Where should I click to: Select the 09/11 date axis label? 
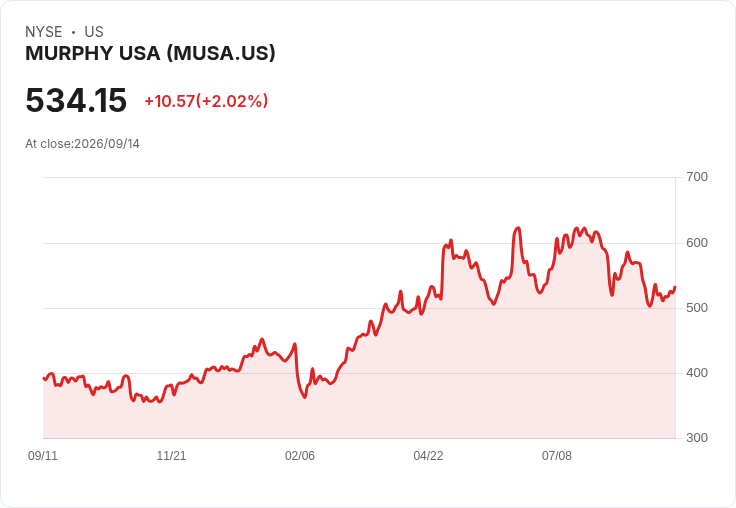pos(43,455)
